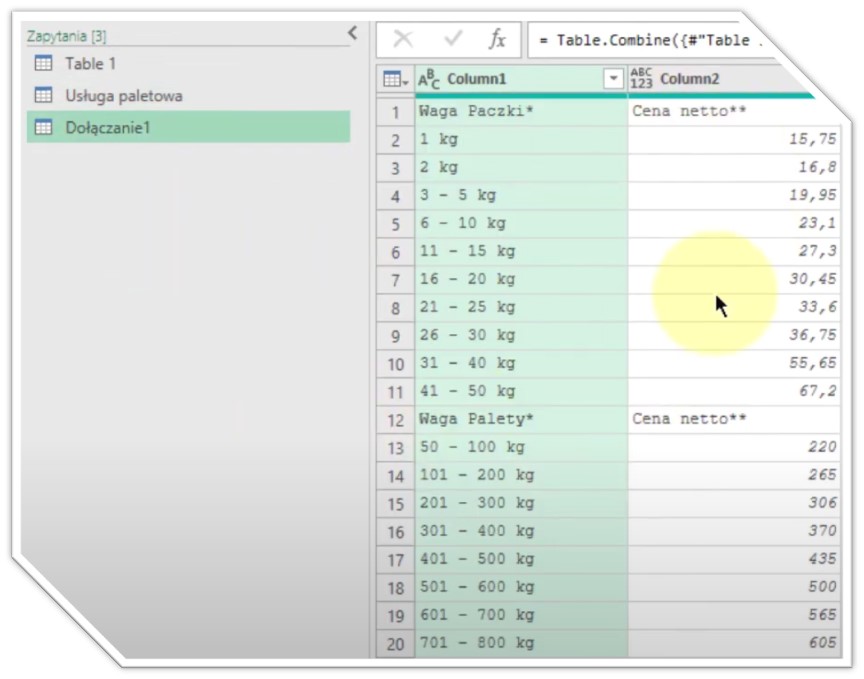This screenshot has height=679, width=864.
Task: Click the table icon beside Usługa paletowa
Action: [43, 96]
